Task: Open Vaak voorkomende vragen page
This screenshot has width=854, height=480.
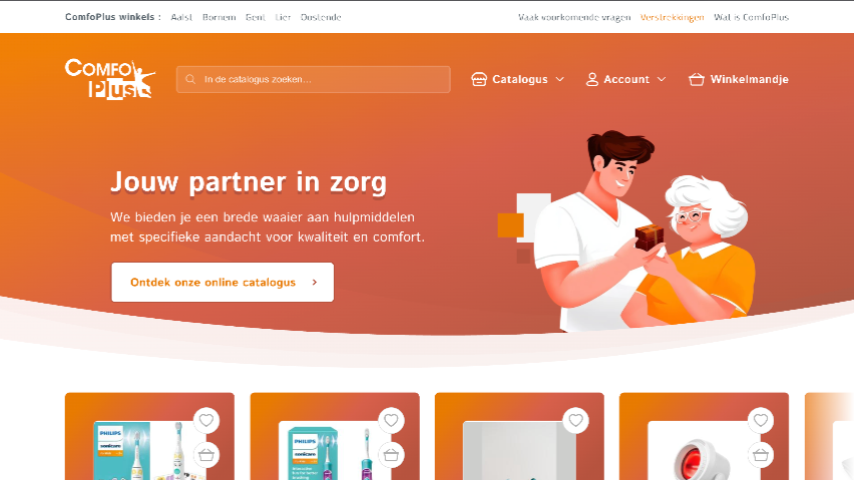Action: [574, 17]
